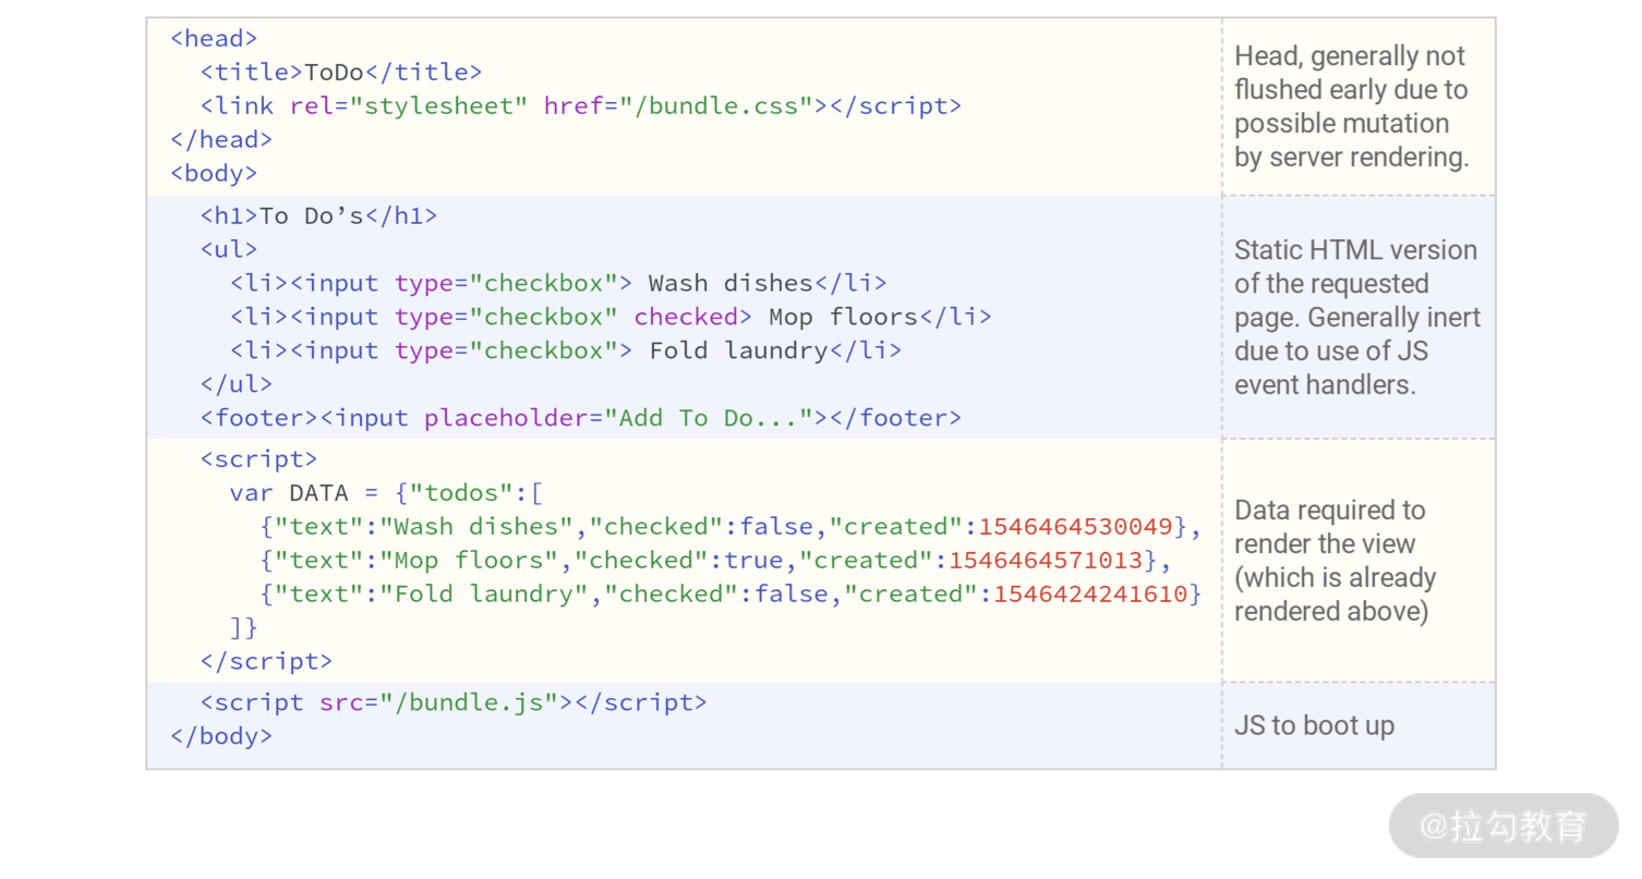Click the "Wash dishes" checkbox list item line
The height and width of the screenshot is (879, 1642).
point(558,283)
